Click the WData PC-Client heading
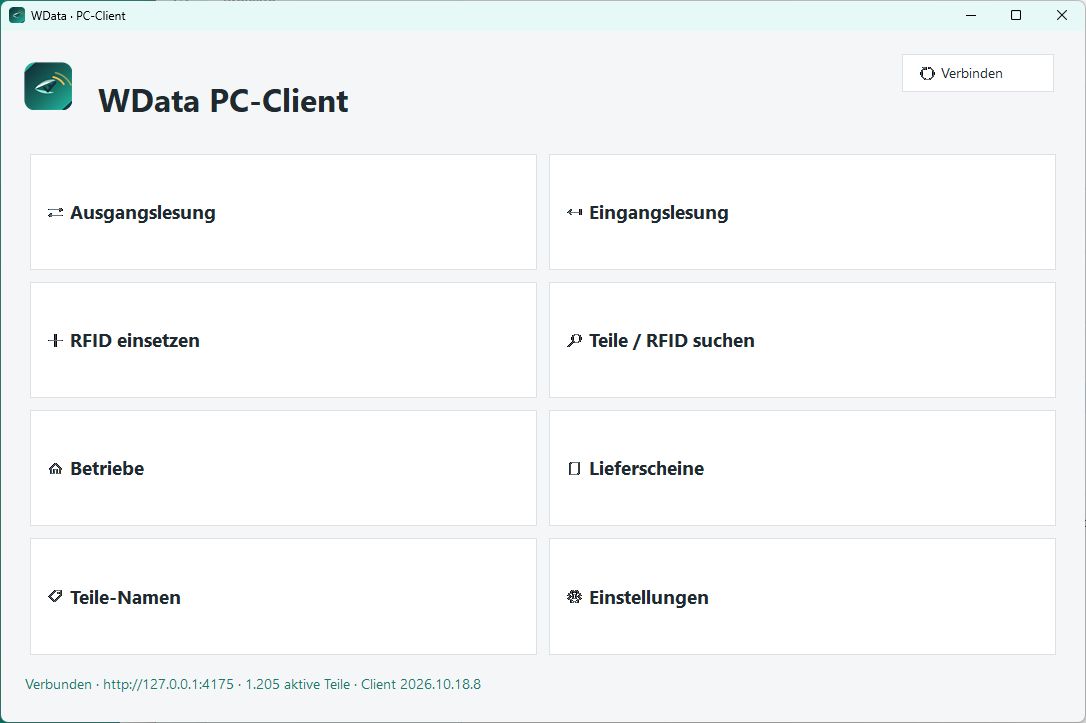This screenshot has height=723, width=1086. (223, 101)
